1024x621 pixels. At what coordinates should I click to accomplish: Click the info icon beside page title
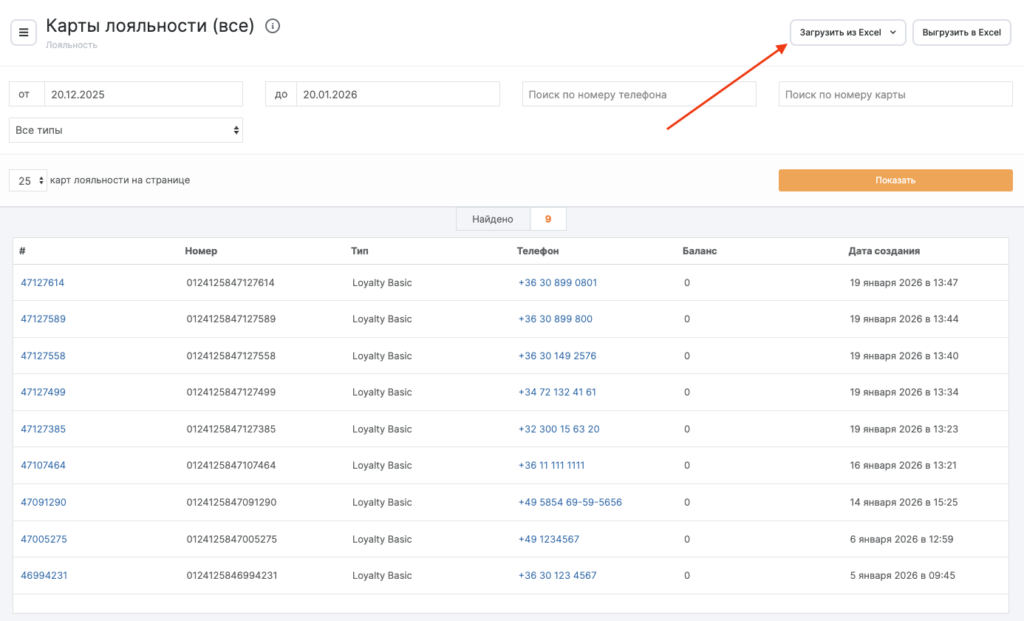[272, 26]
